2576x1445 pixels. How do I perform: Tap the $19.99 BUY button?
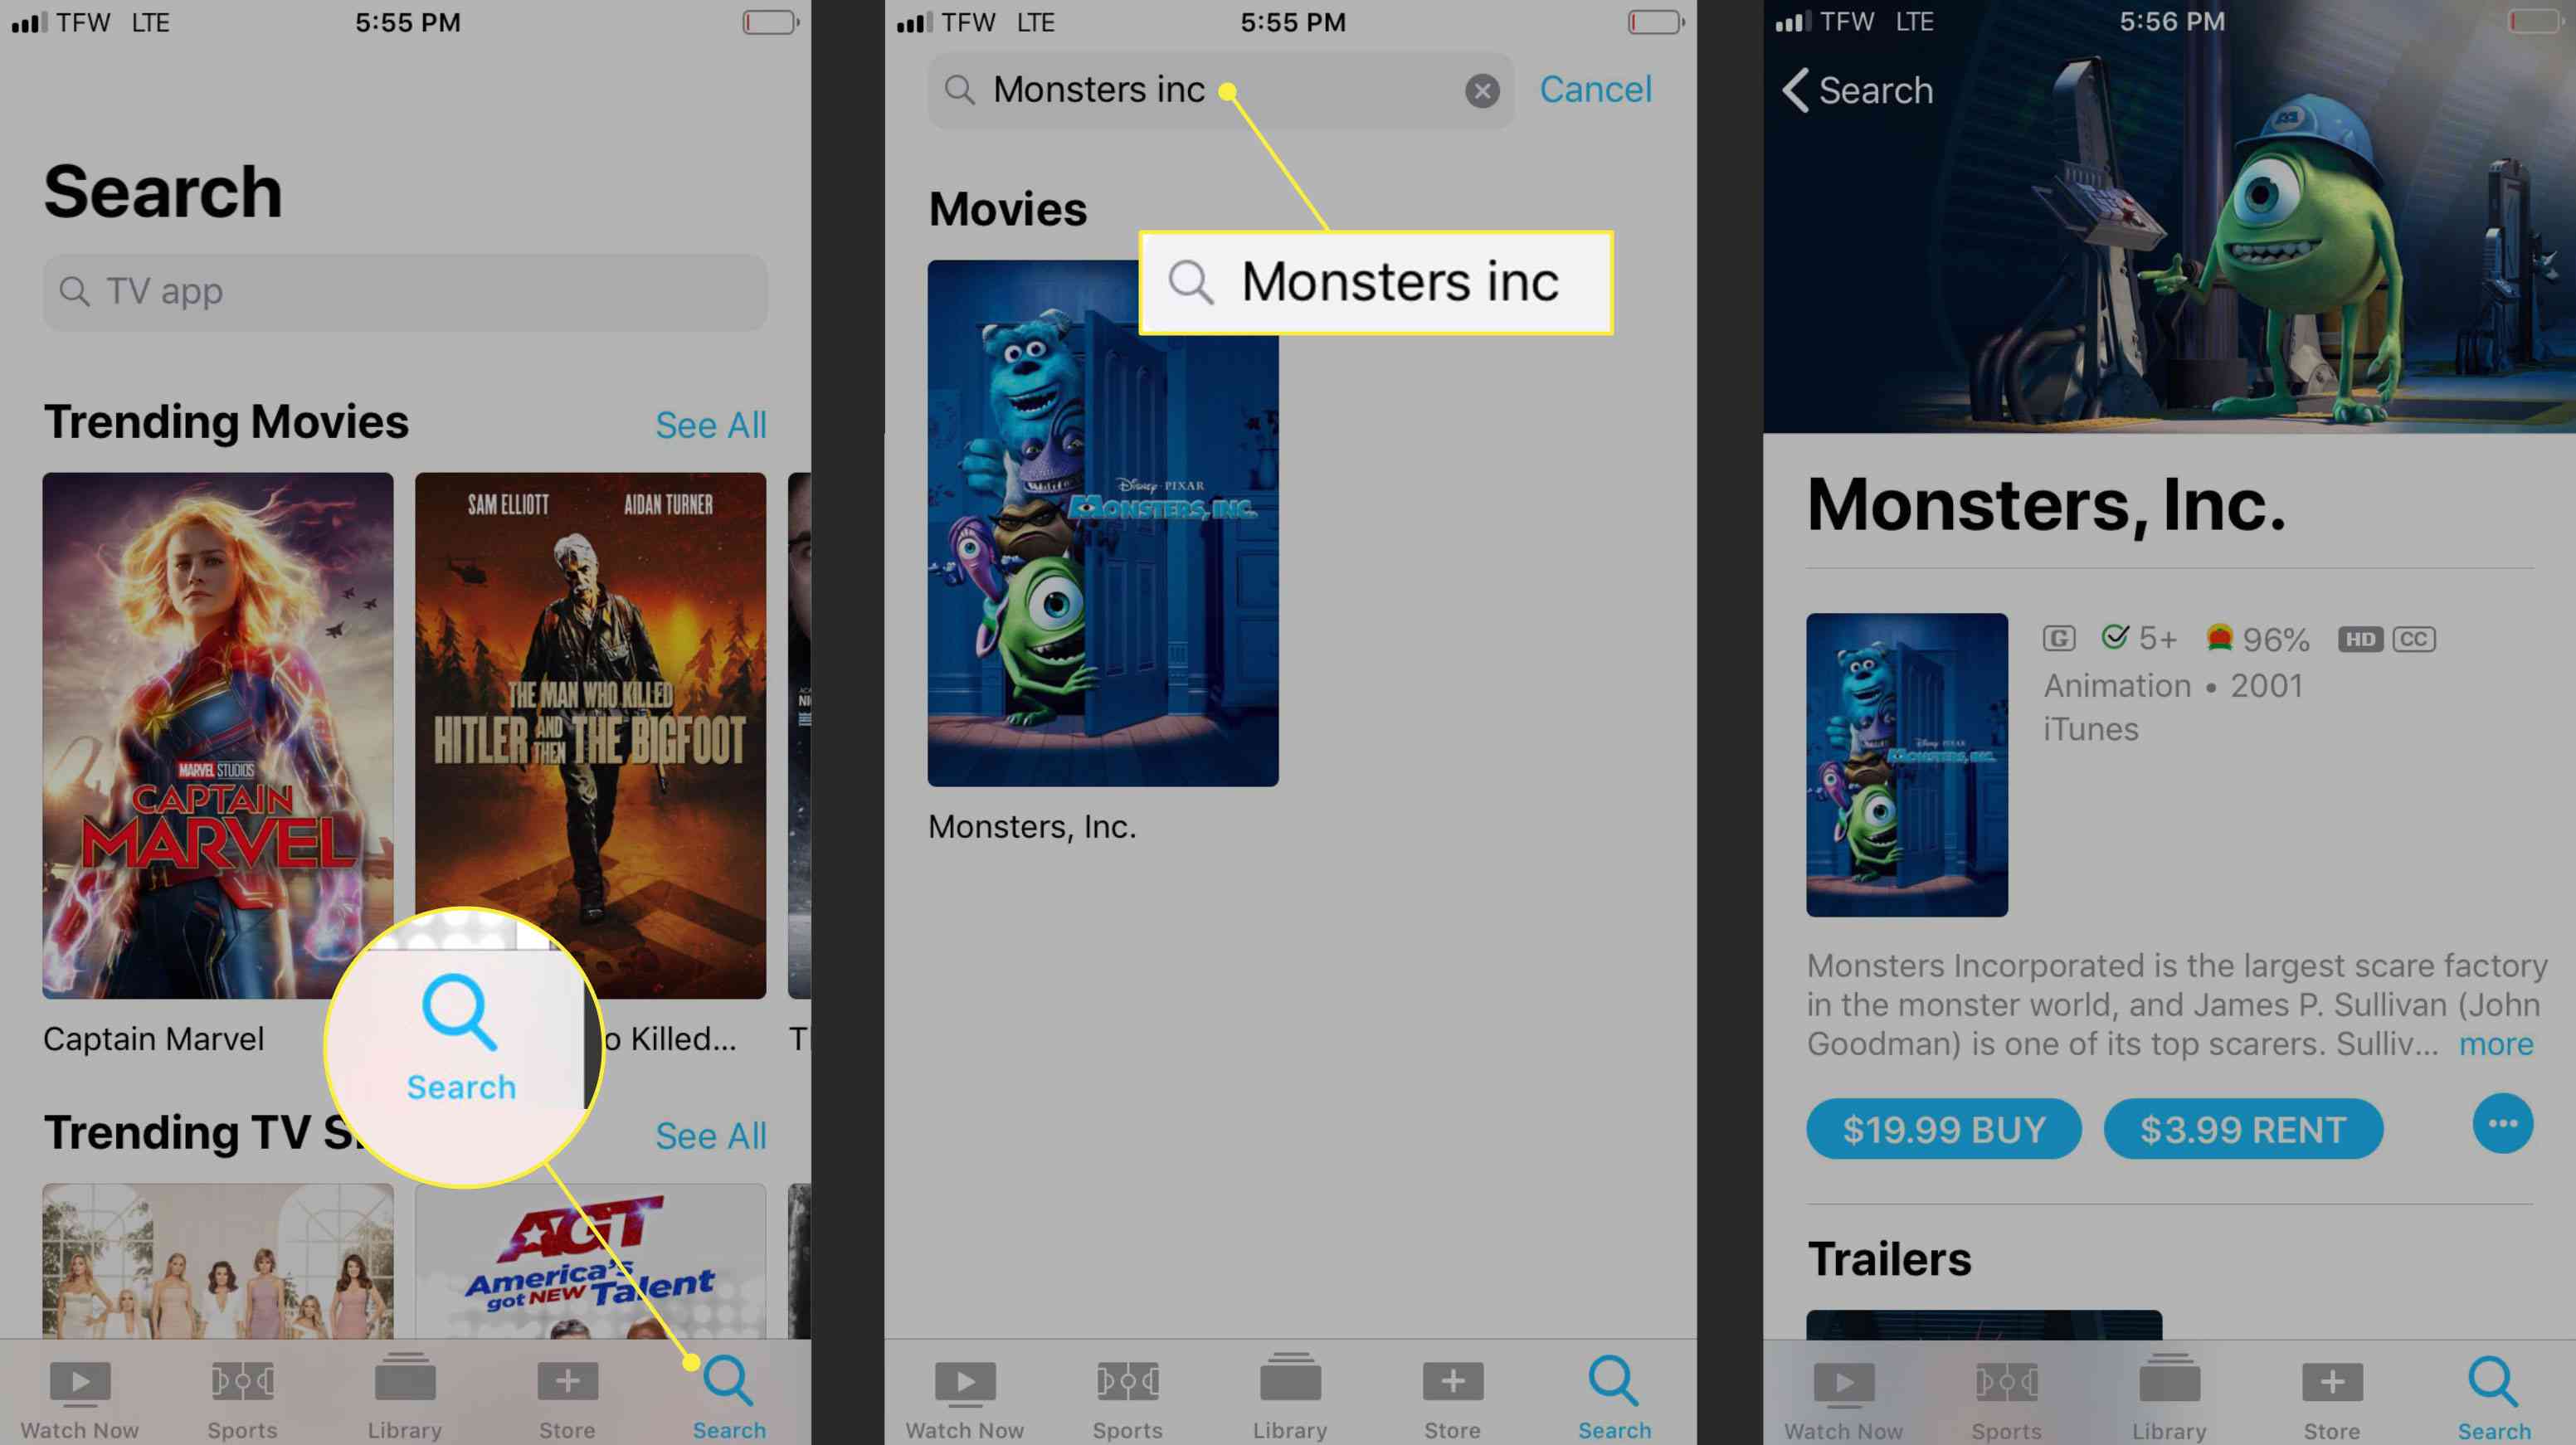[x=1943, y=1128]
